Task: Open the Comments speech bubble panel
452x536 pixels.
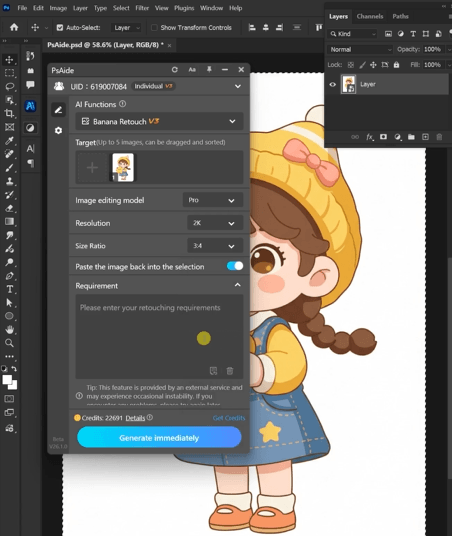Action: [x=30, y=84]
